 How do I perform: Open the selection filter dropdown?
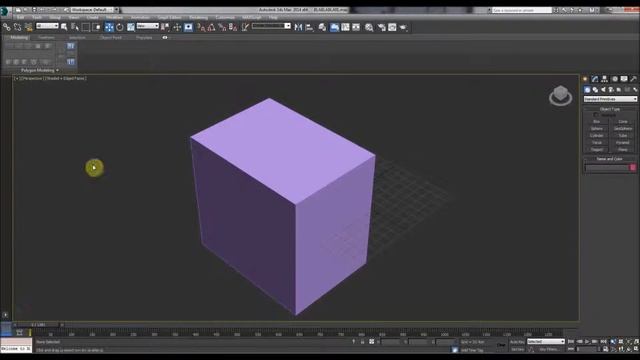click(47, 26)
